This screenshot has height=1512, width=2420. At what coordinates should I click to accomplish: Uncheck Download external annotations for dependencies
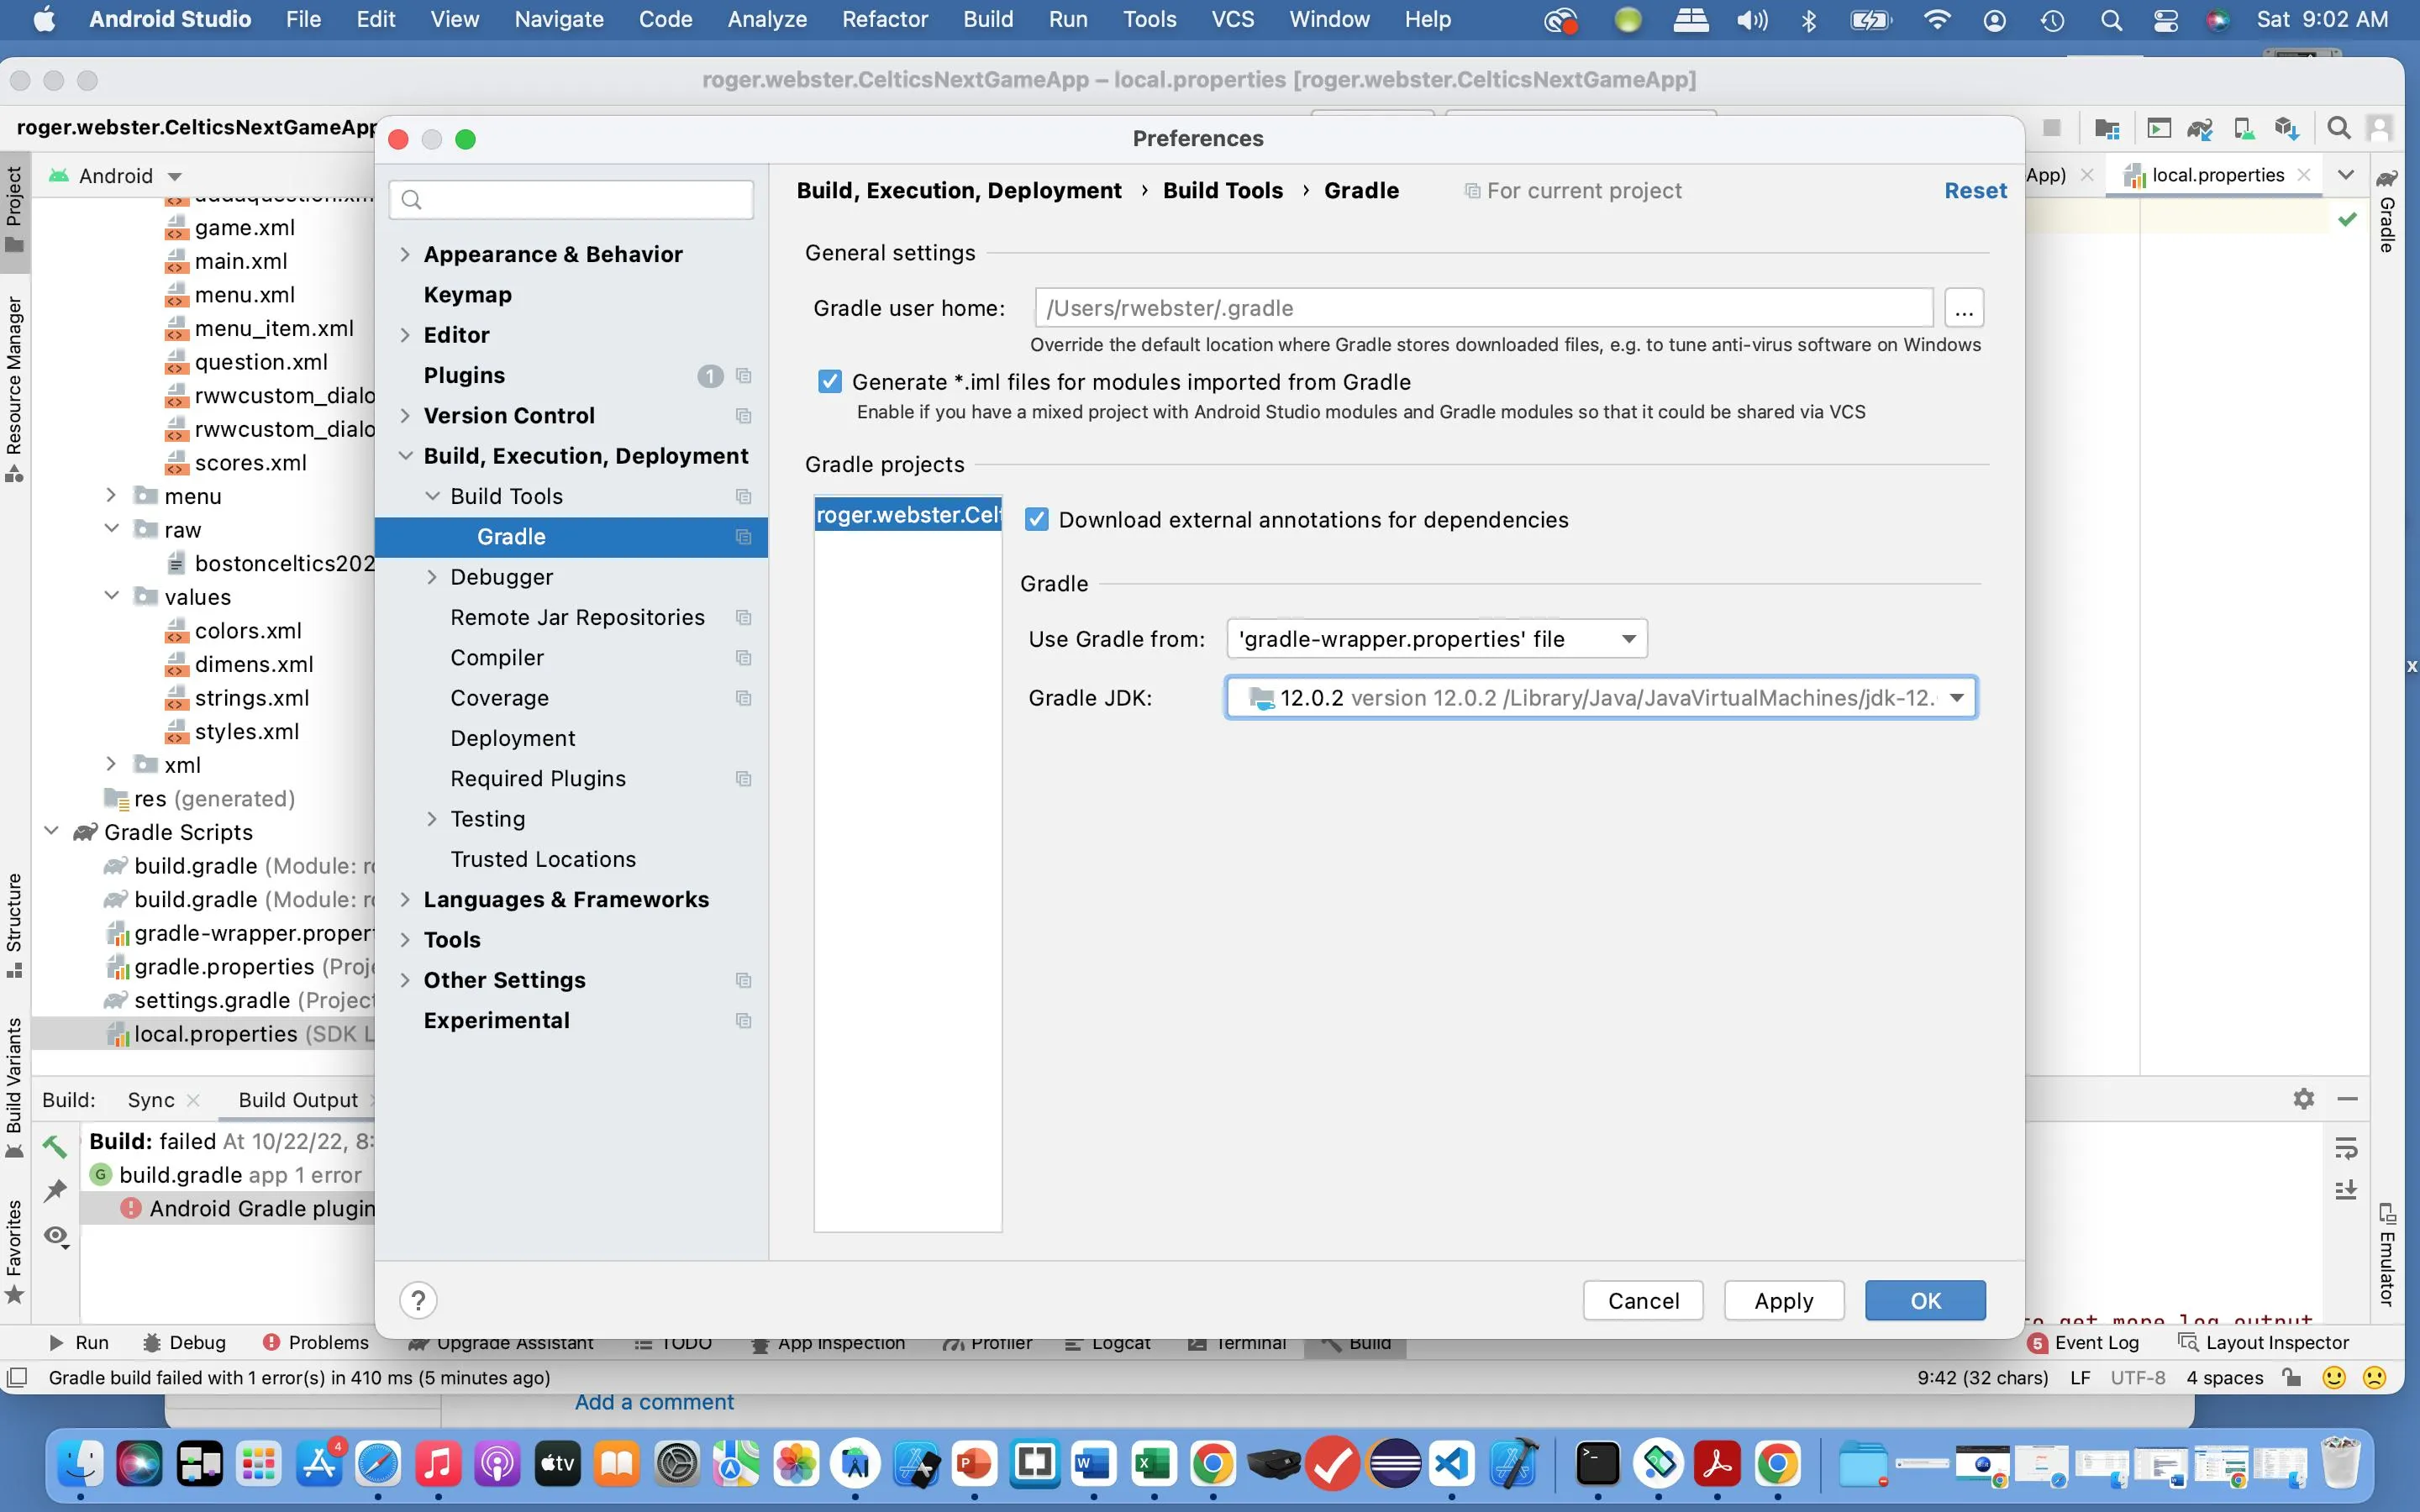point(1037,520)
